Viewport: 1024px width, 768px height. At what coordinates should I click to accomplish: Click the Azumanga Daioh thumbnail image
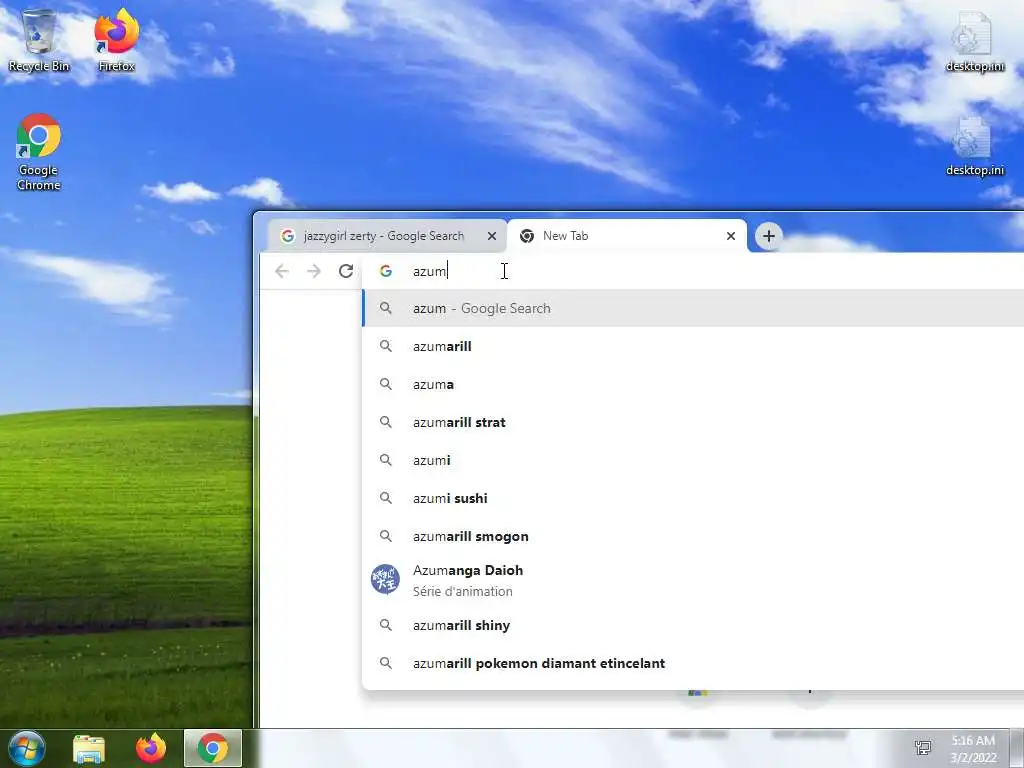[x=385, y=579]
